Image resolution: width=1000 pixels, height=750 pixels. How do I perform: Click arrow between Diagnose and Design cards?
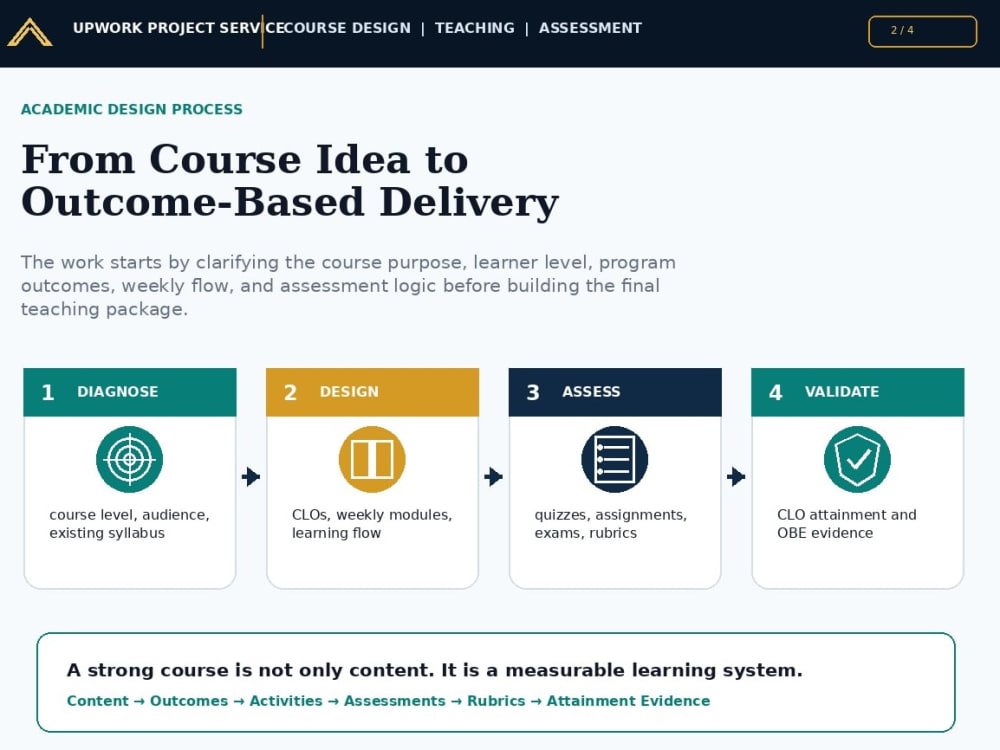[x=251, y=476]
